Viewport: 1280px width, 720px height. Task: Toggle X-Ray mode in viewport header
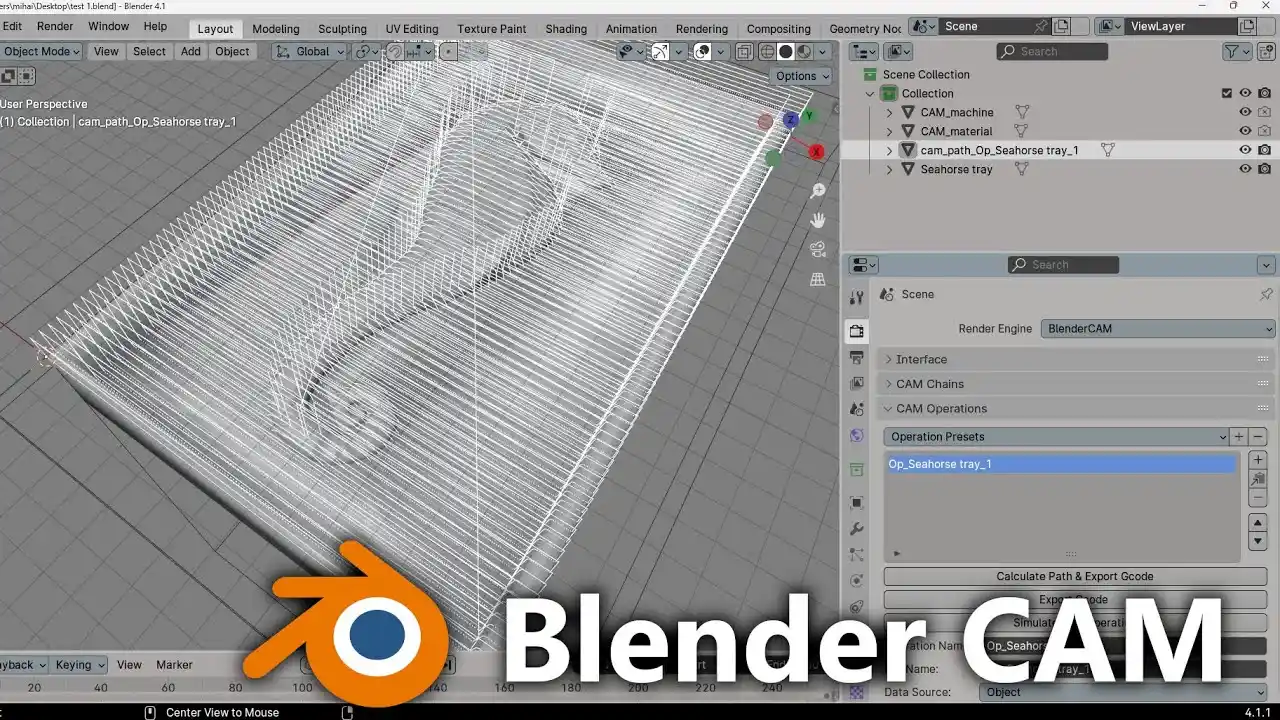[743, 51]
